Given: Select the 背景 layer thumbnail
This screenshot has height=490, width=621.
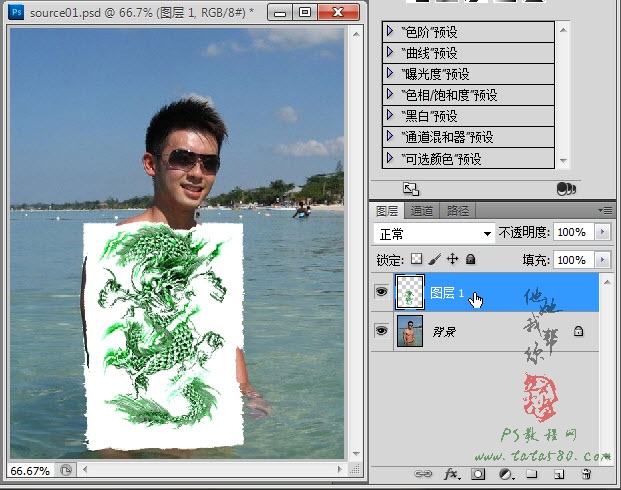Looking at the screenshot, I should click(410, 331).
